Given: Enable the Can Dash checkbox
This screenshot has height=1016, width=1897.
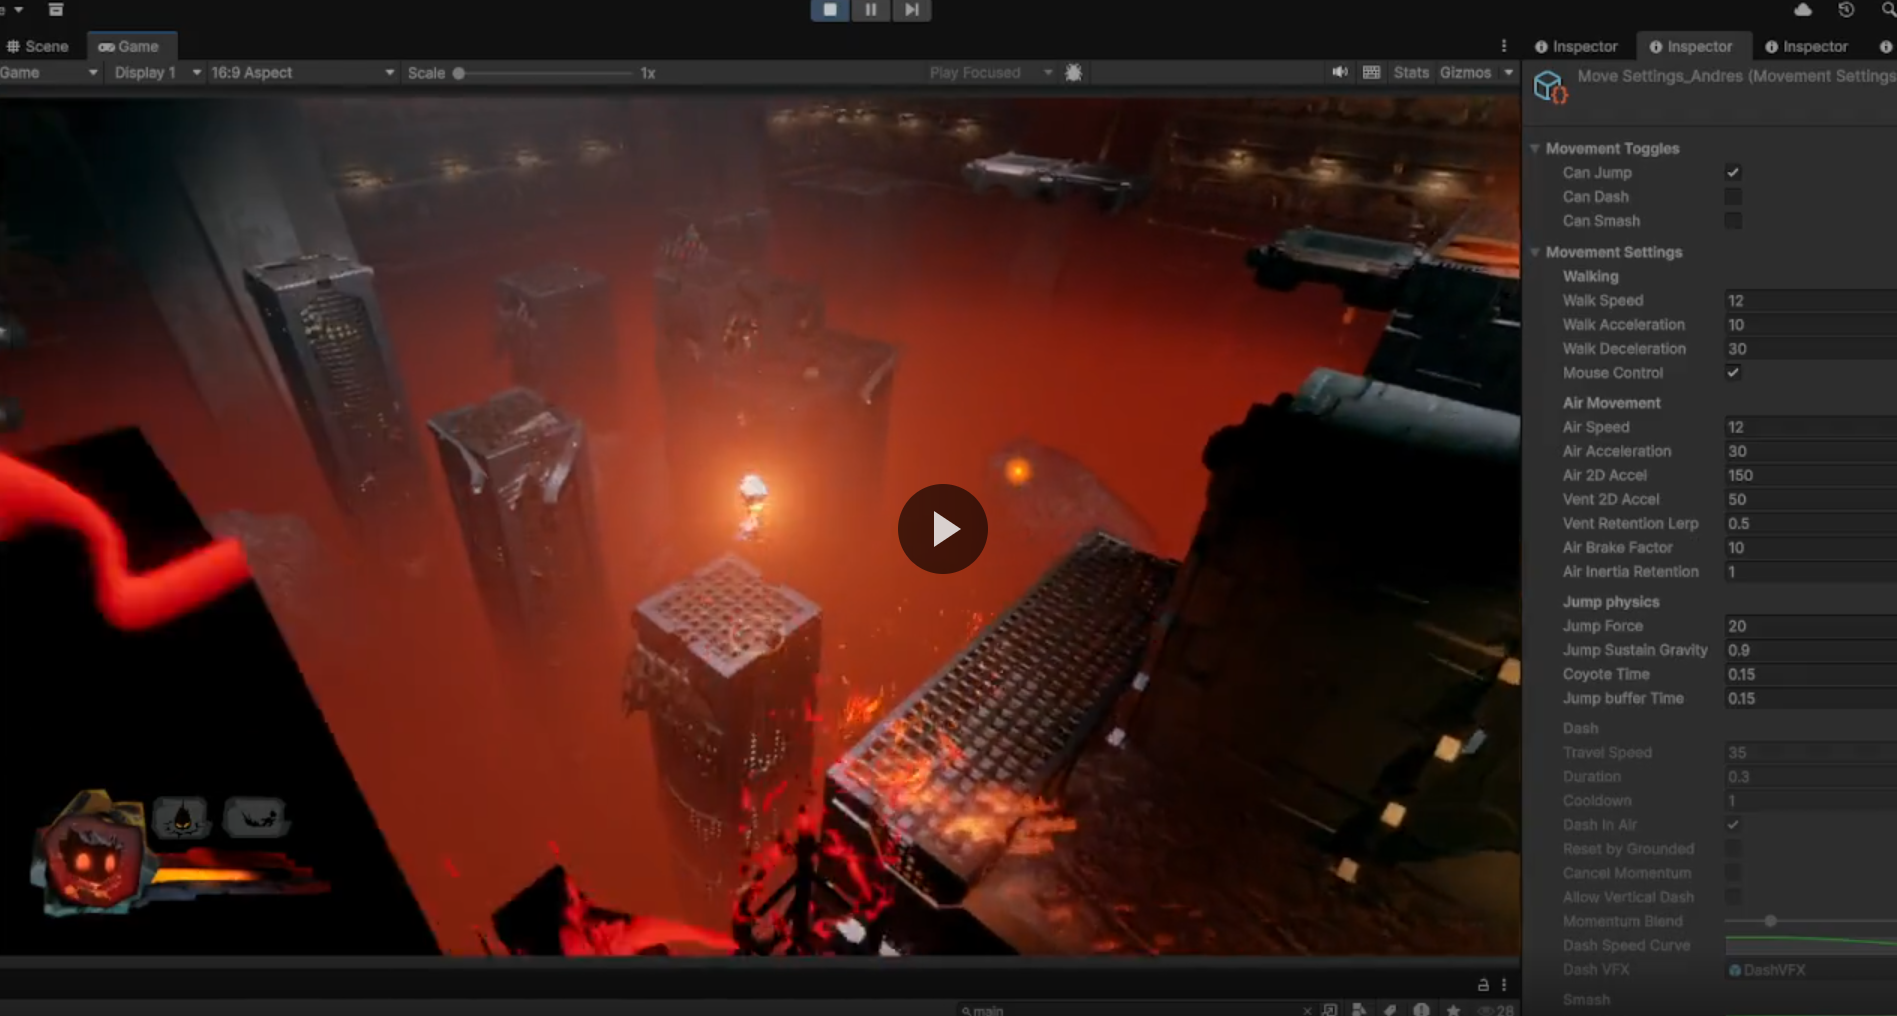Looking at the screenshot, I should 1733,197.
